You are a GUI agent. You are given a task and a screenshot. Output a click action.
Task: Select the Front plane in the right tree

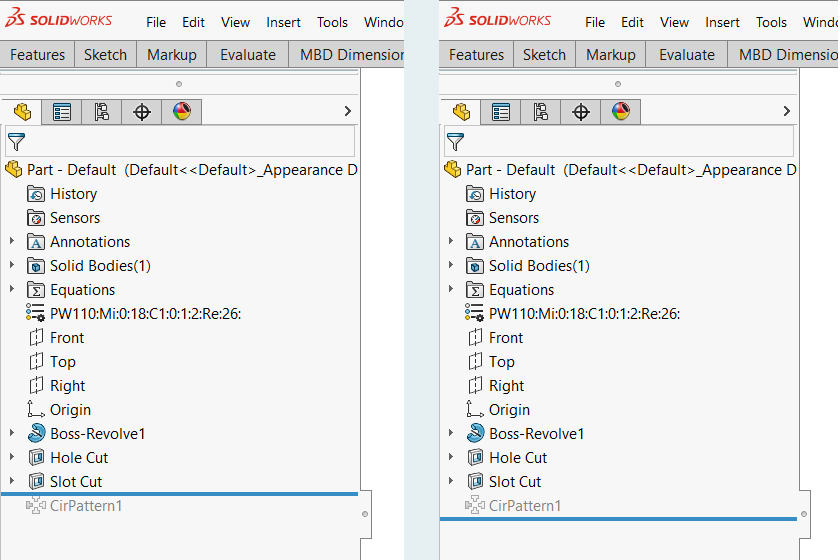505,338
